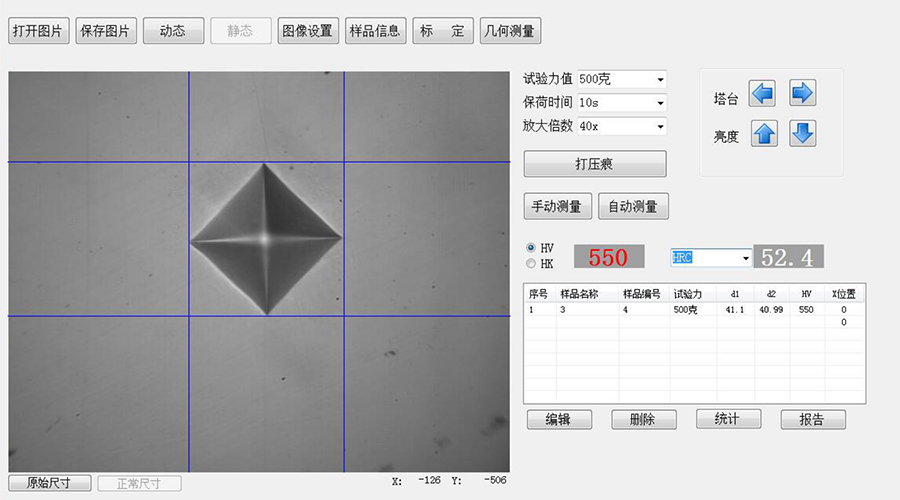Open 图像设置 image settings

308,30
